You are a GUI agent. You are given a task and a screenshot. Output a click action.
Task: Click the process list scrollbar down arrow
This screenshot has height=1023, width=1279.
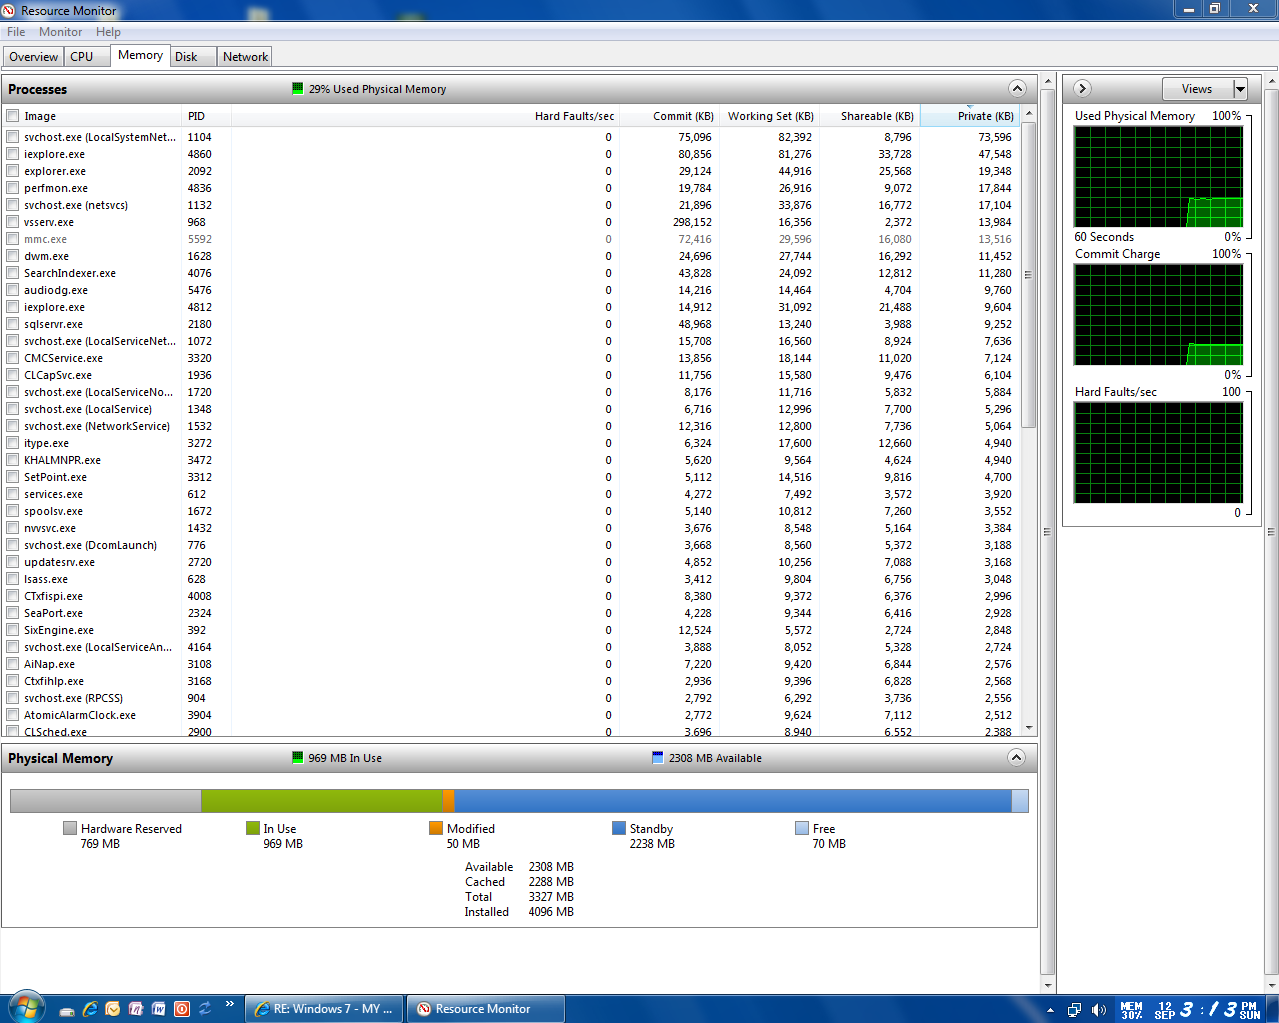[x=1029, y=728]
